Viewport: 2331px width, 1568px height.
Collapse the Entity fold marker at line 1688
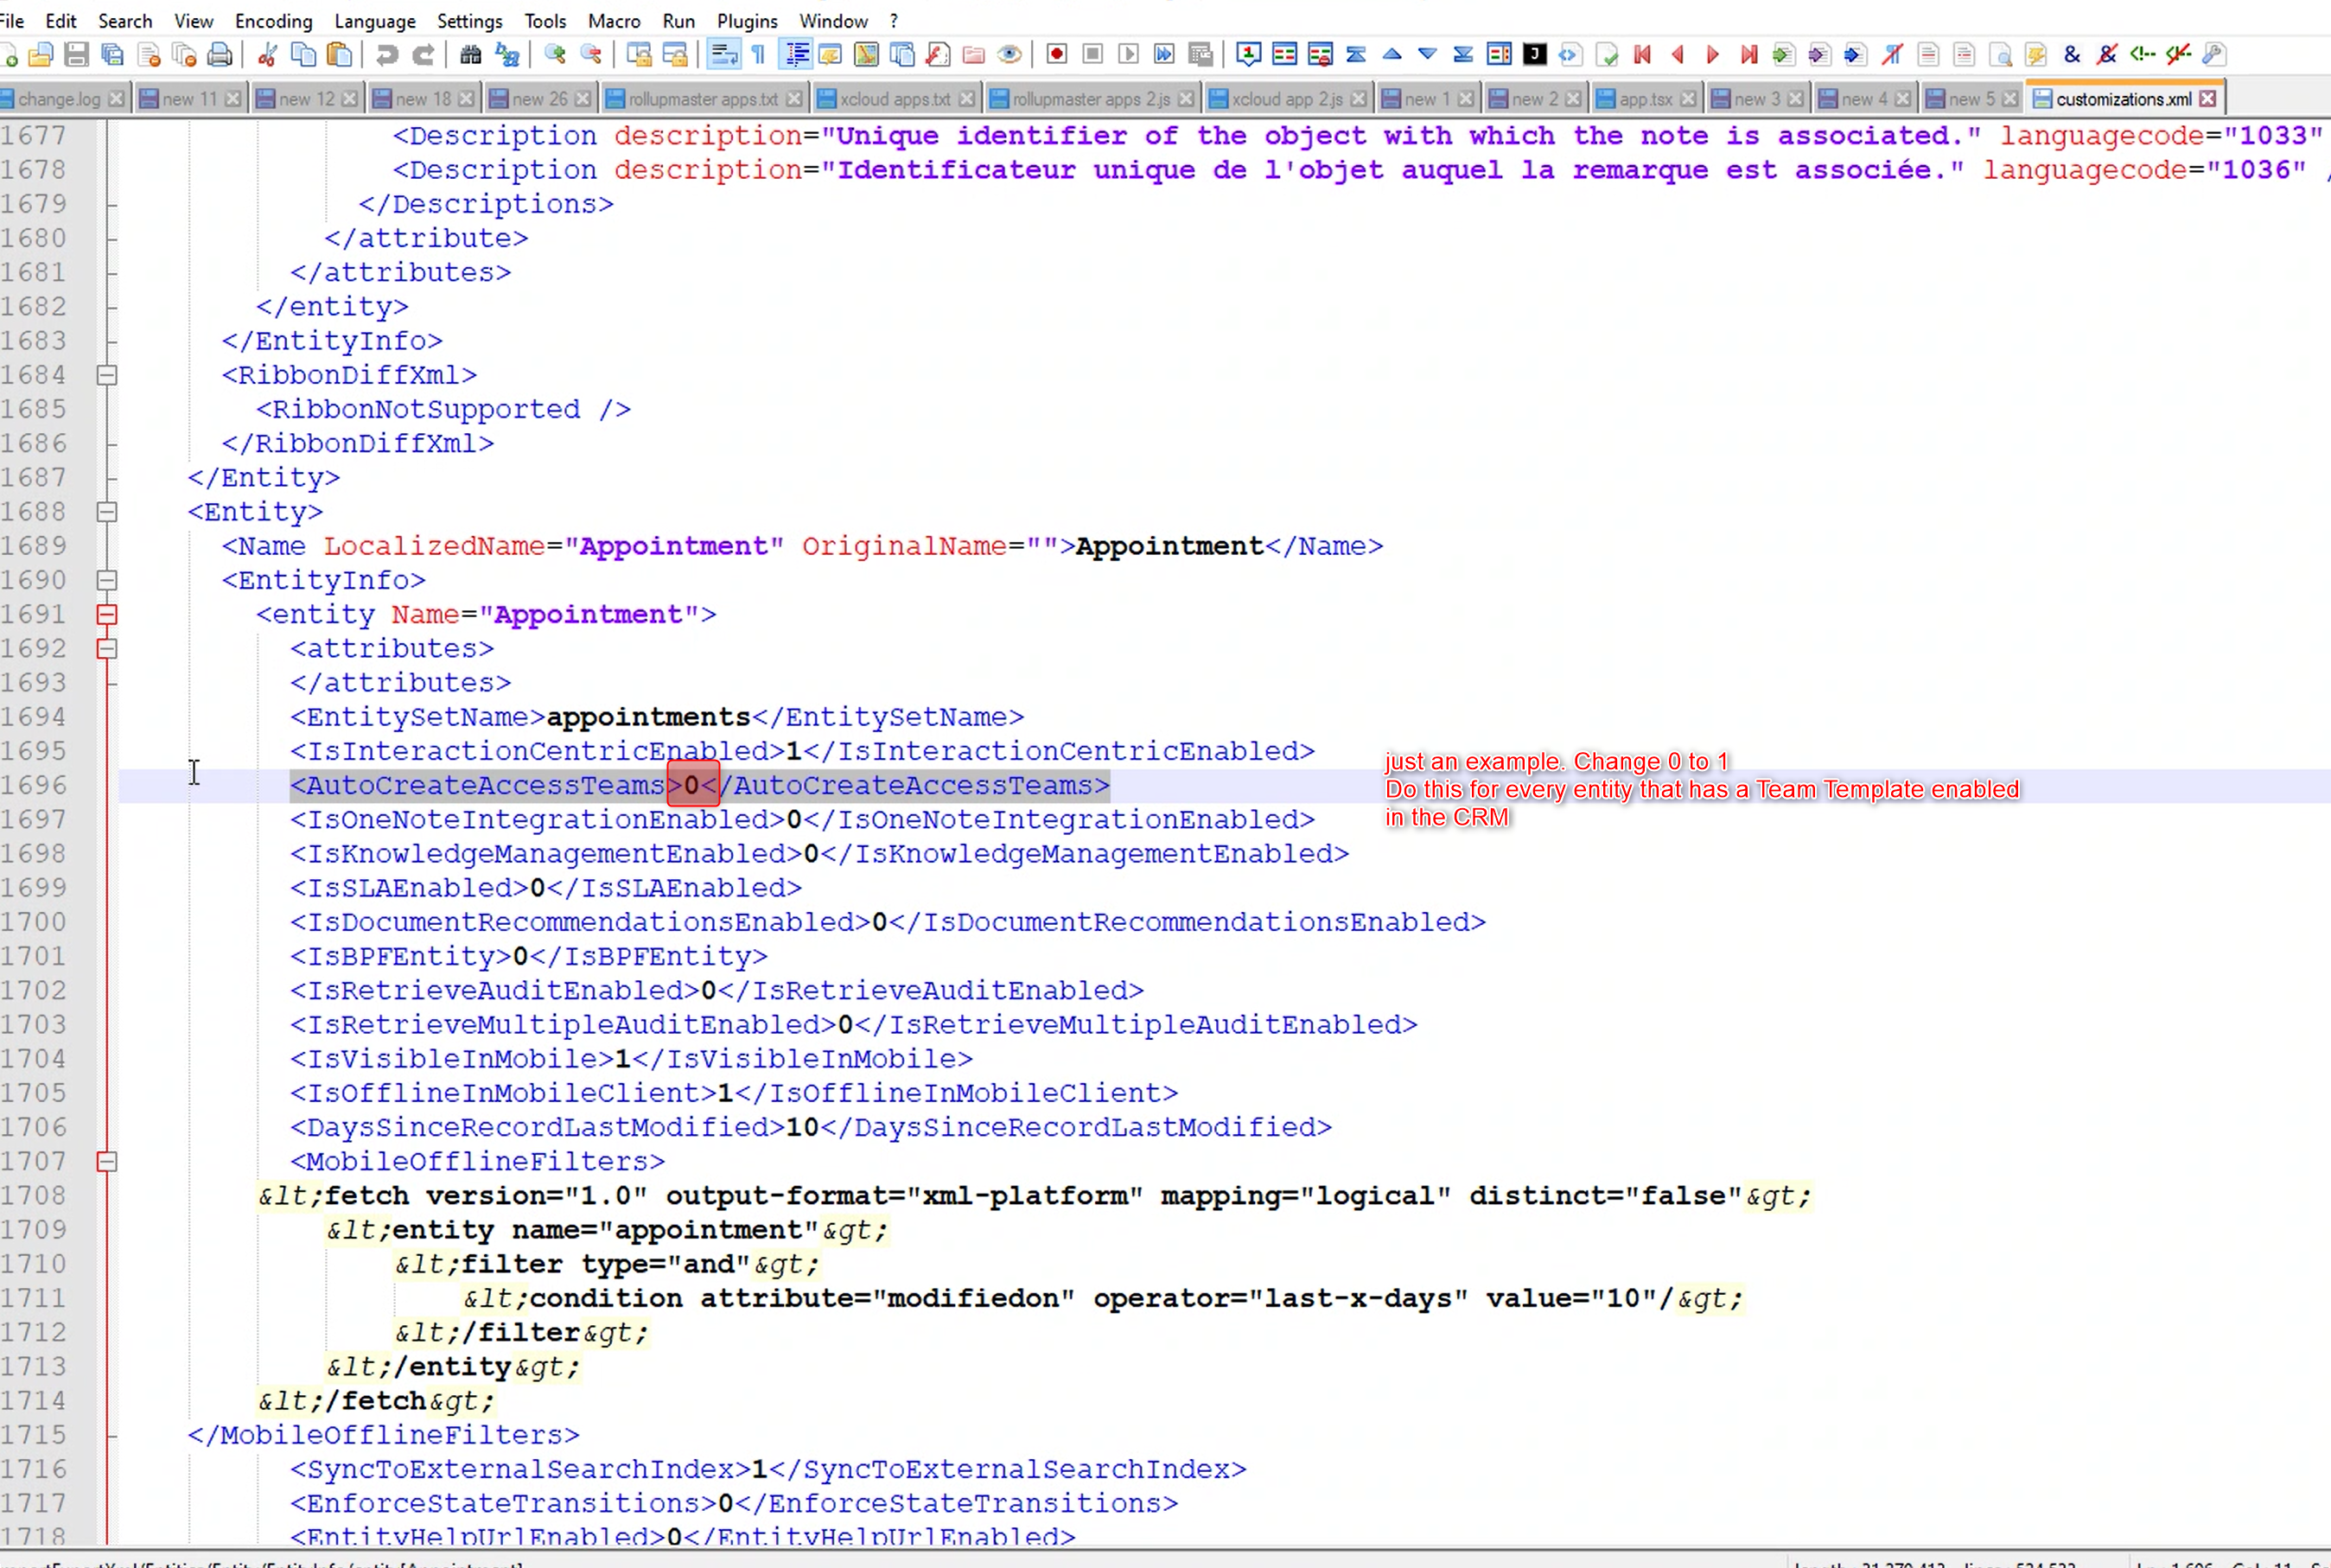coord(107,512)
